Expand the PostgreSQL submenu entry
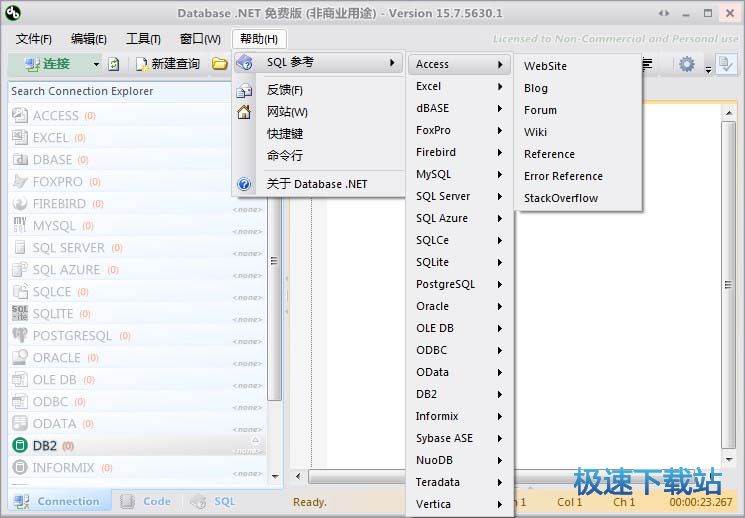This screenshot has width=745, height=518. coord(459,284)
